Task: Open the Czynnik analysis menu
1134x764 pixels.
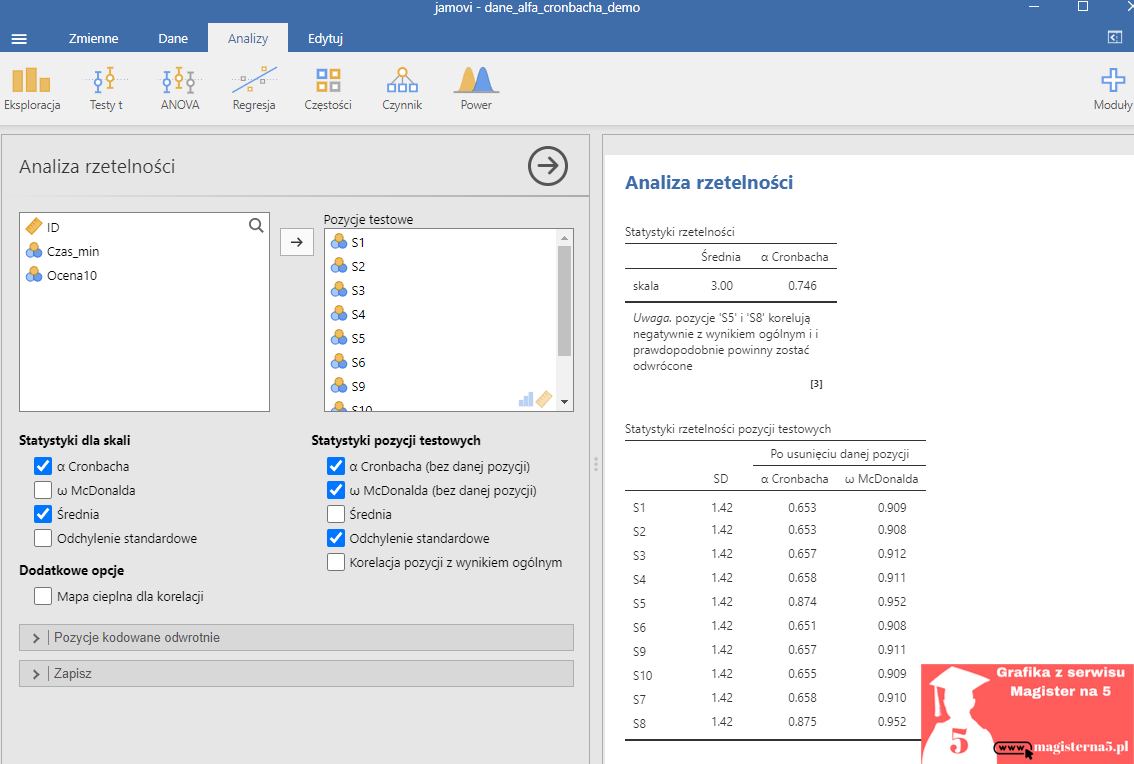Action: 402,88
